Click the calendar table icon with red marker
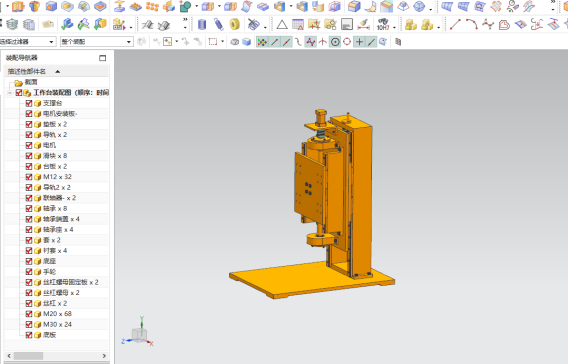Viewport: 568px width, 364px height. click(x=298, y=25)
